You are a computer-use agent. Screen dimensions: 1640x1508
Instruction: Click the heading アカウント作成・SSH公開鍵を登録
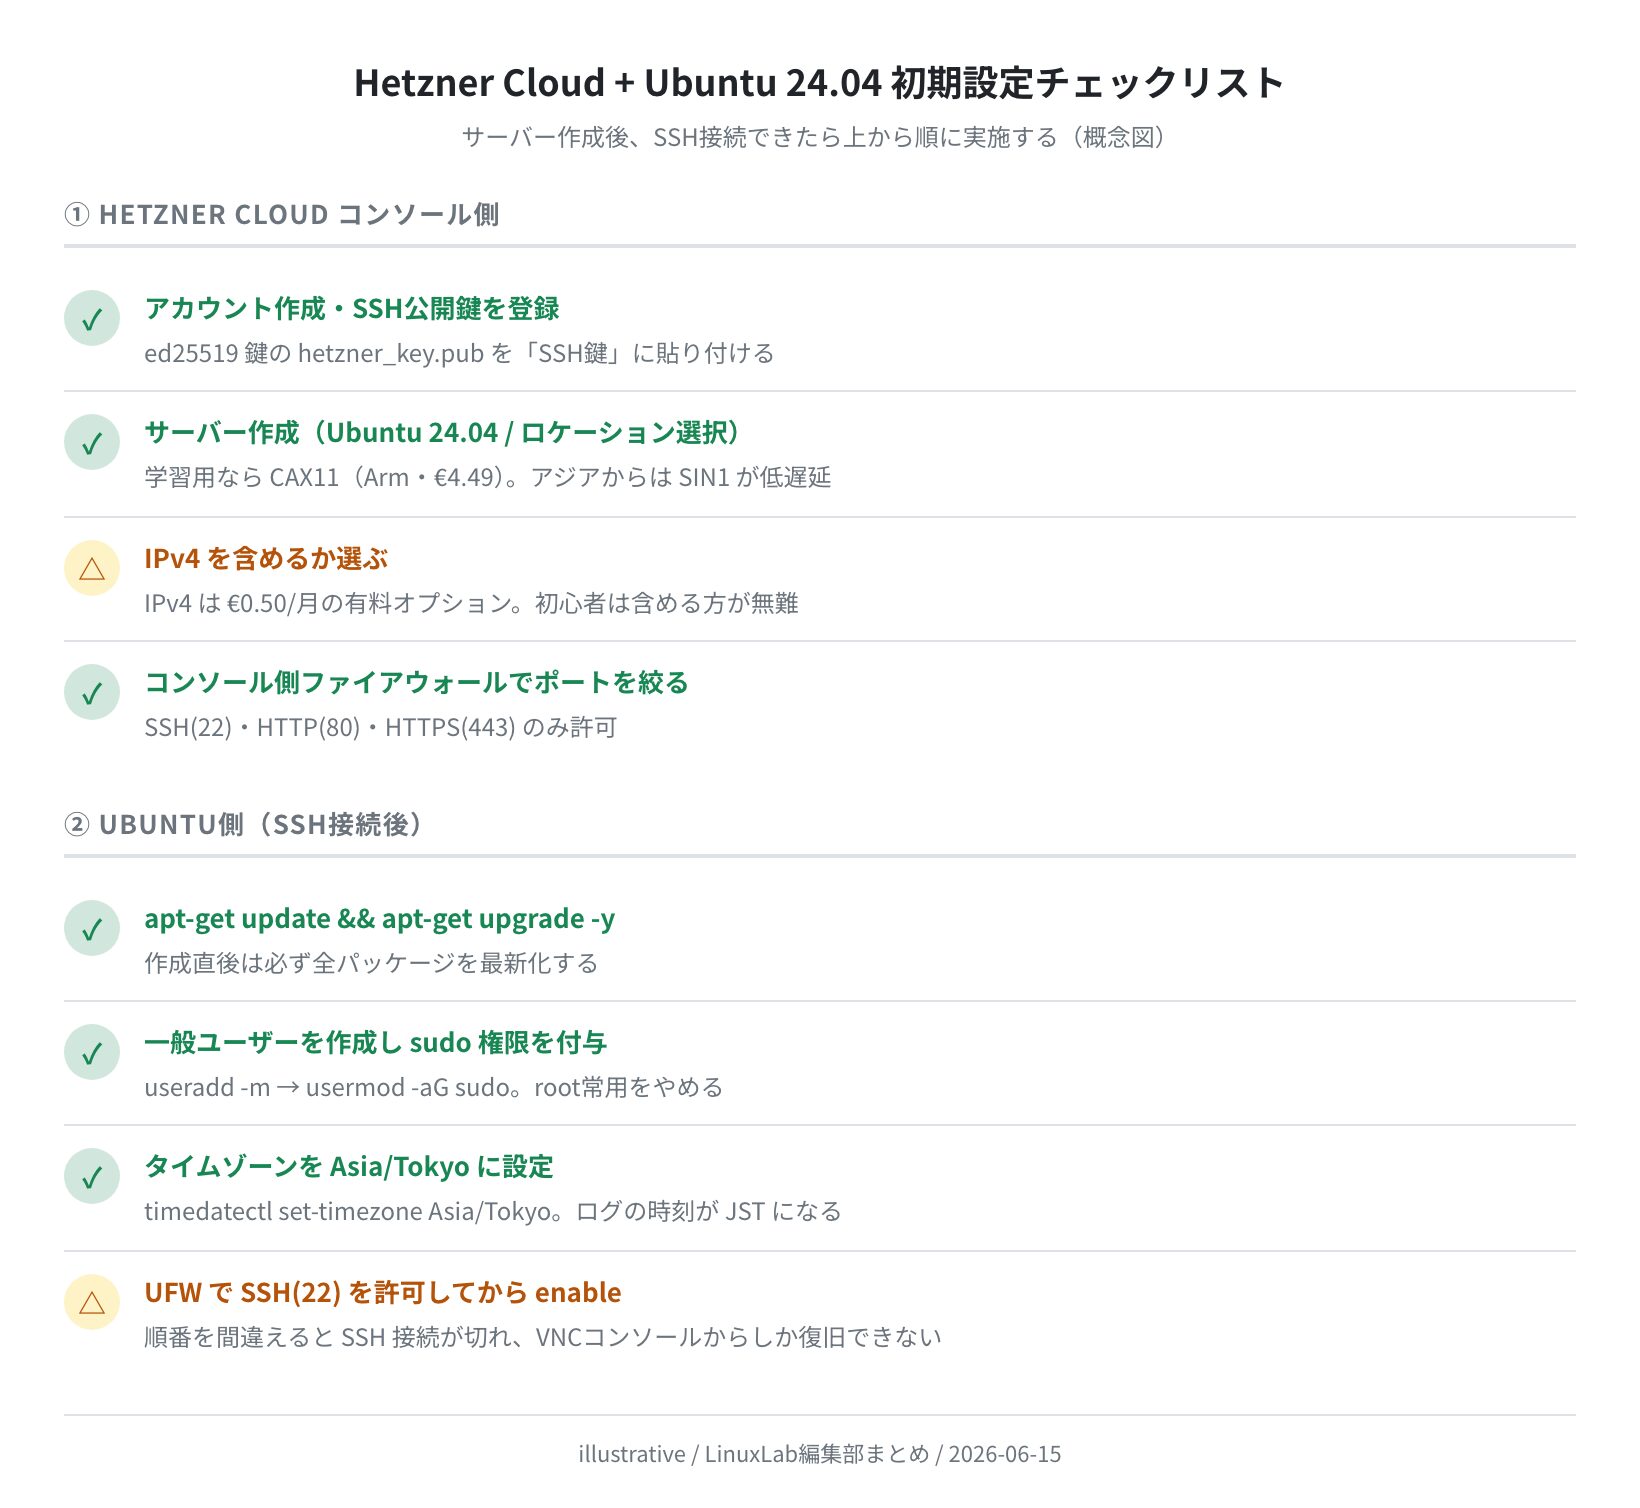tap(352, 308)
